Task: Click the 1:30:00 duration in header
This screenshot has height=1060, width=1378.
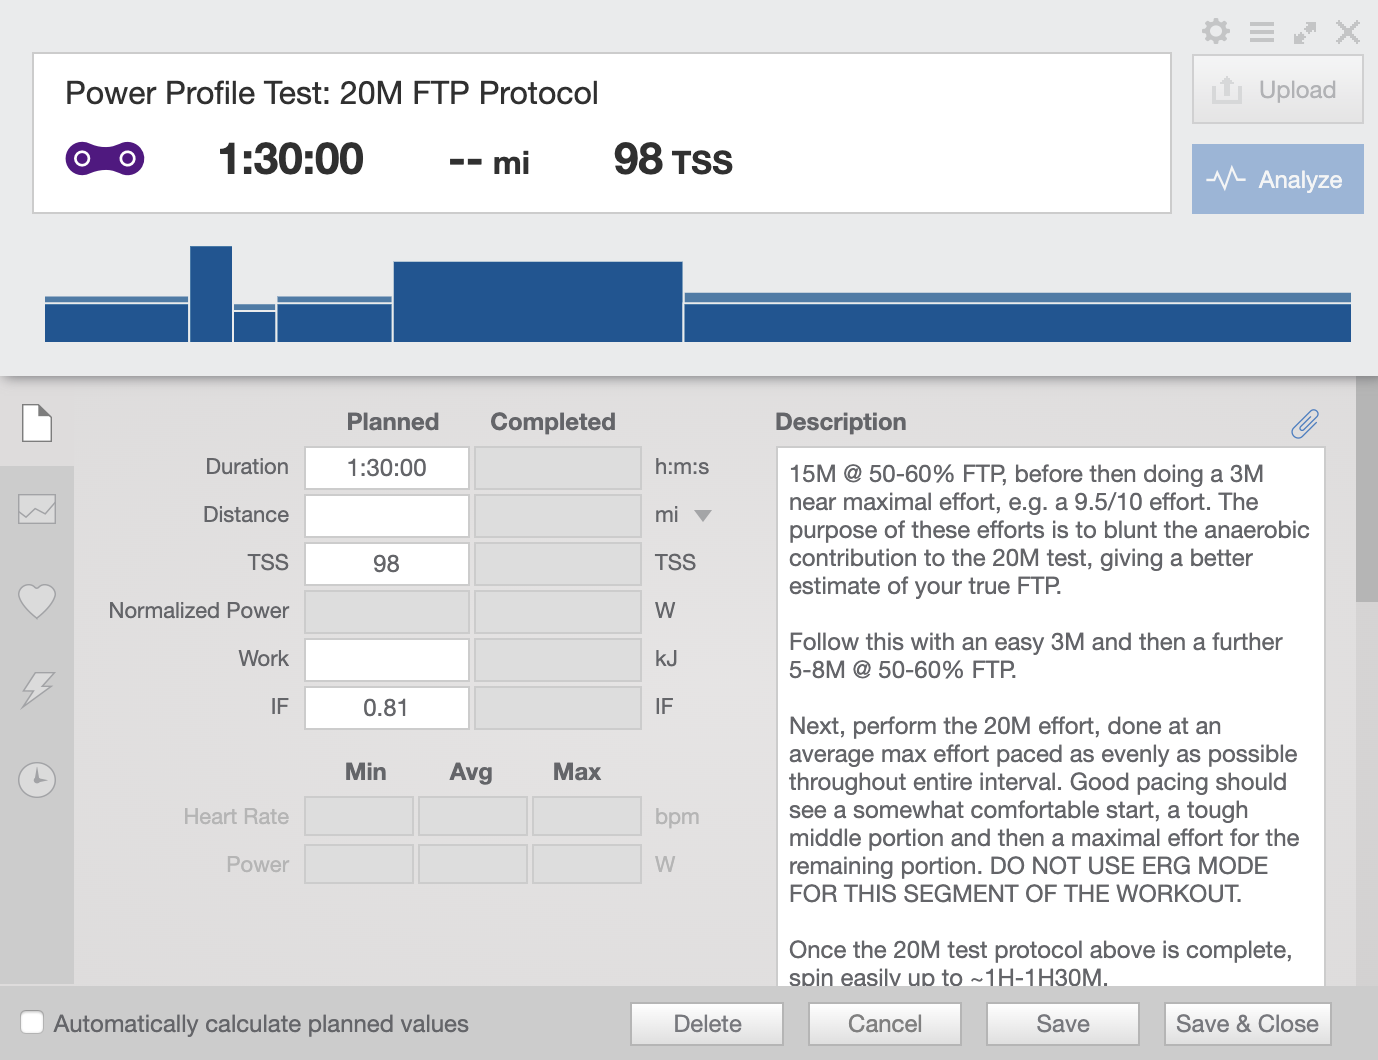Action: 291,159
